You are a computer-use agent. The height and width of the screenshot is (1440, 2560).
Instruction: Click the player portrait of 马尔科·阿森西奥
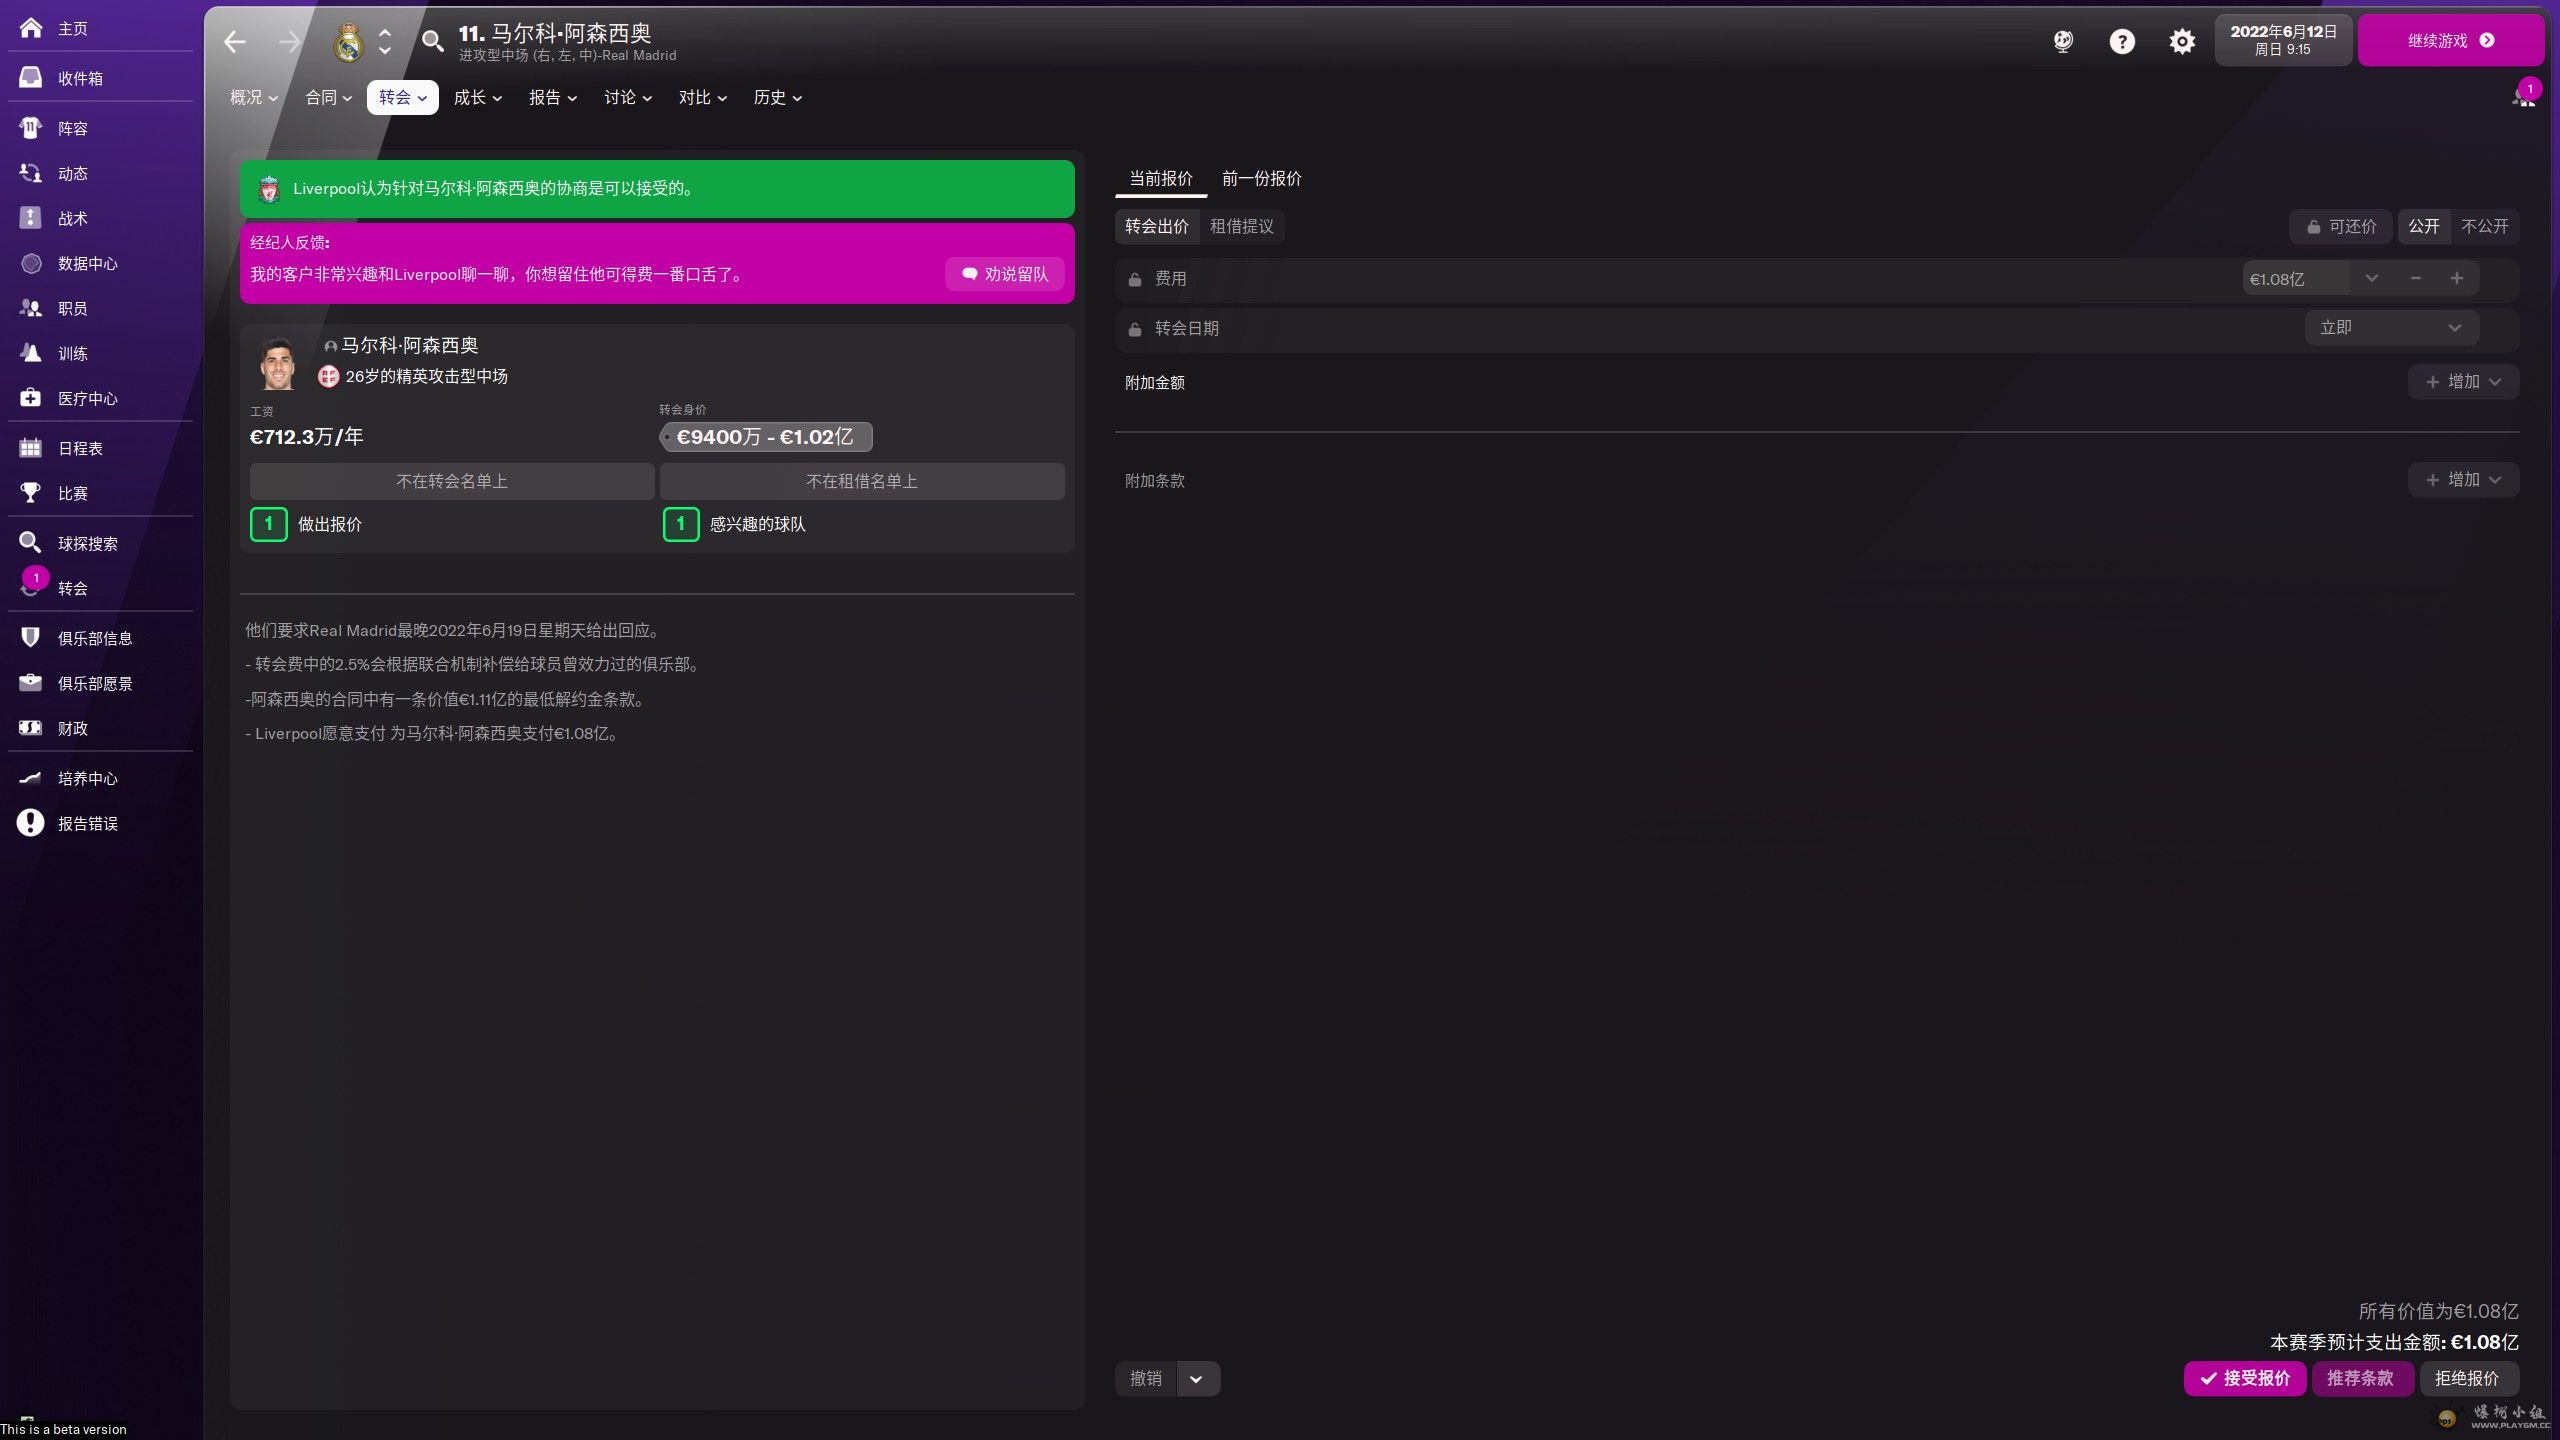click(x=278, y=364)
